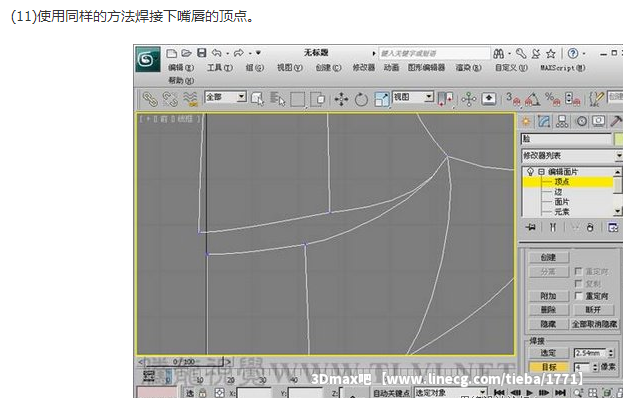This screenshot has height=398, width=623.
Task: Open 组(G) menu
Action: coord(255,68)
